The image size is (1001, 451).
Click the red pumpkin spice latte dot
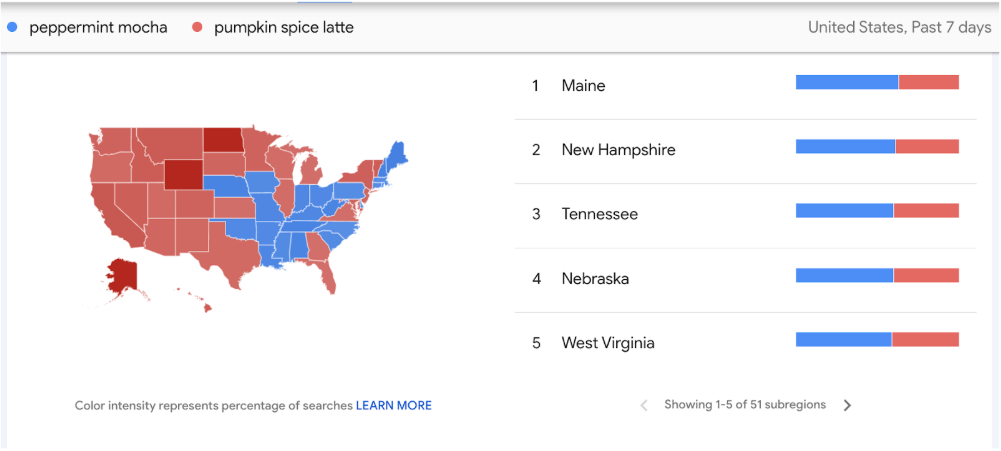[196, 27]
